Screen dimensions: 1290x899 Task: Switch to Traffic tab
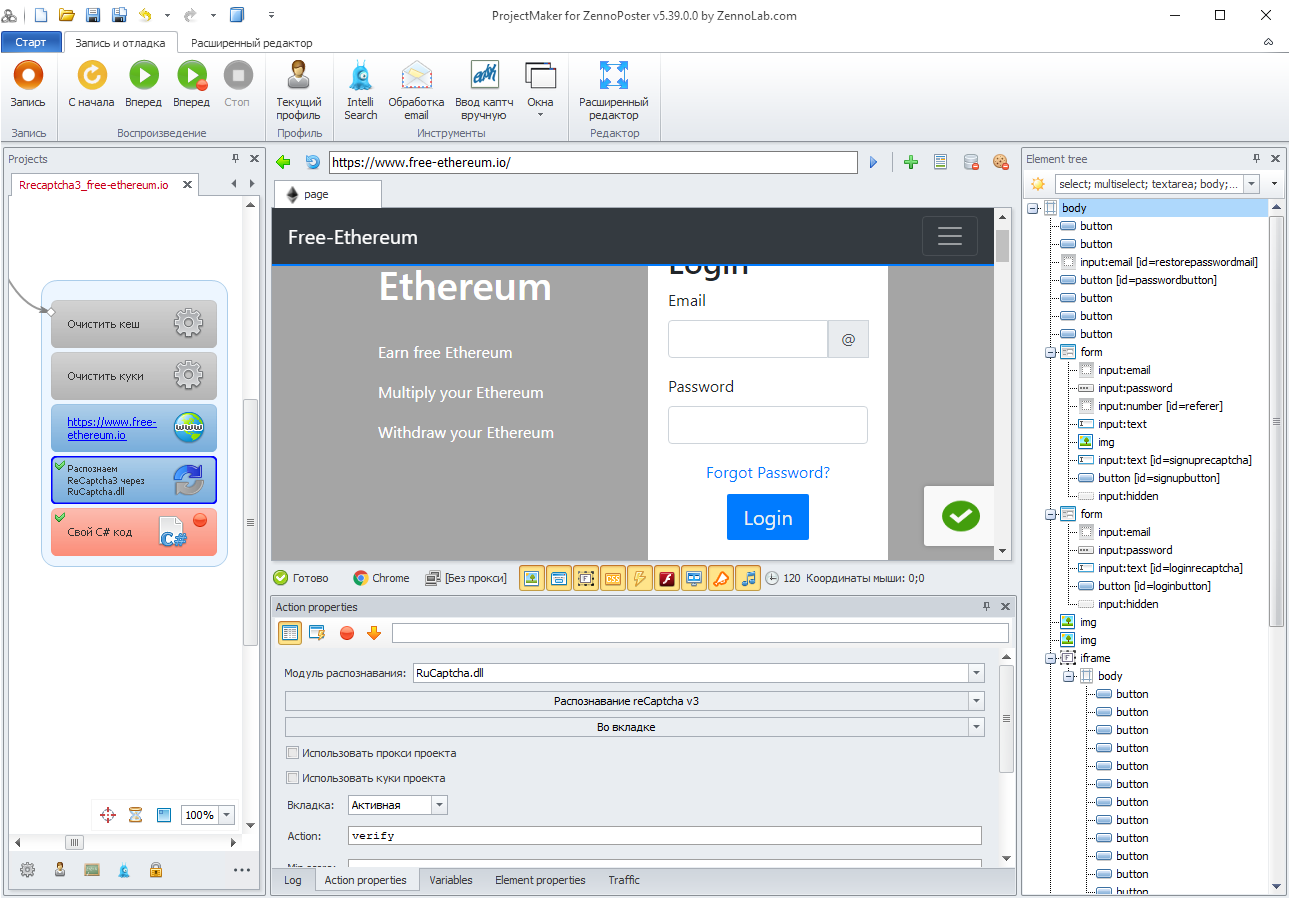624,880
